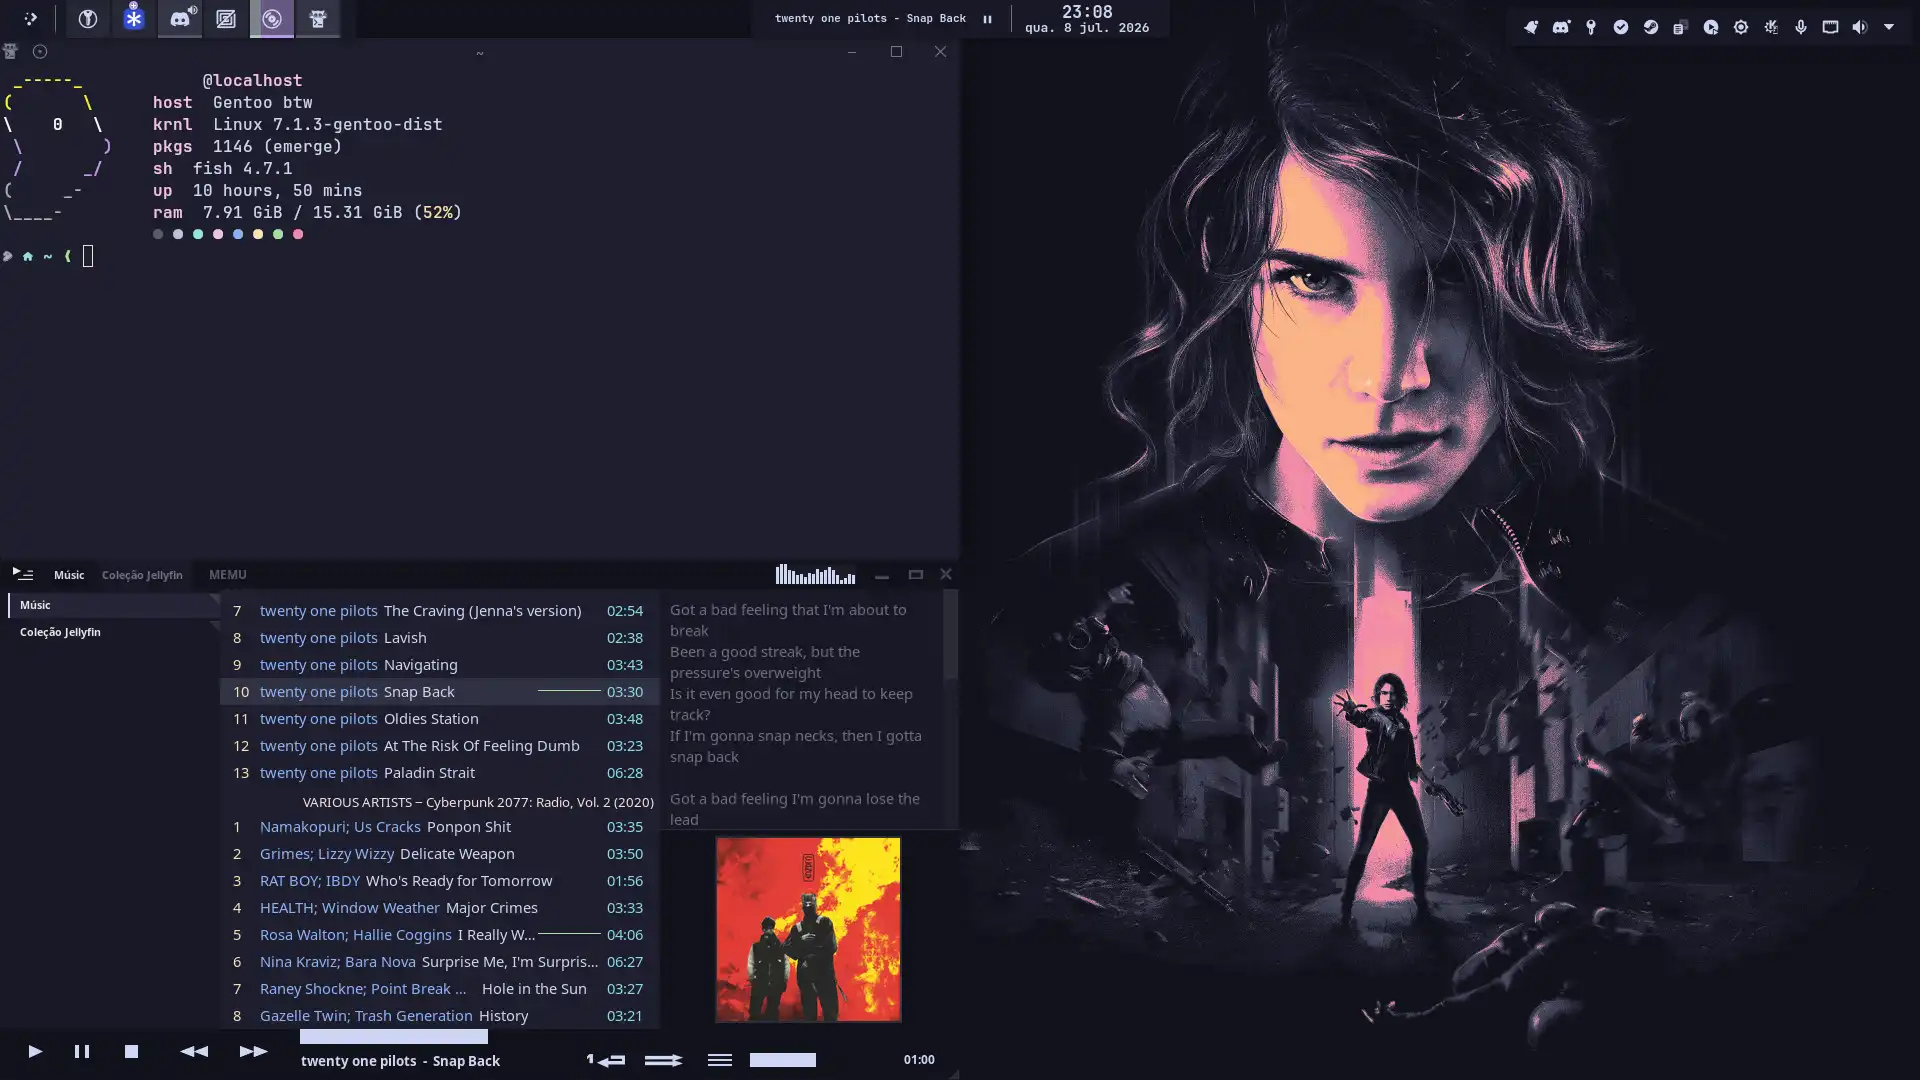Select track The Craving (Jenna's version)
Viewport: 1920px width, 1080px height.
pos(440,610)
